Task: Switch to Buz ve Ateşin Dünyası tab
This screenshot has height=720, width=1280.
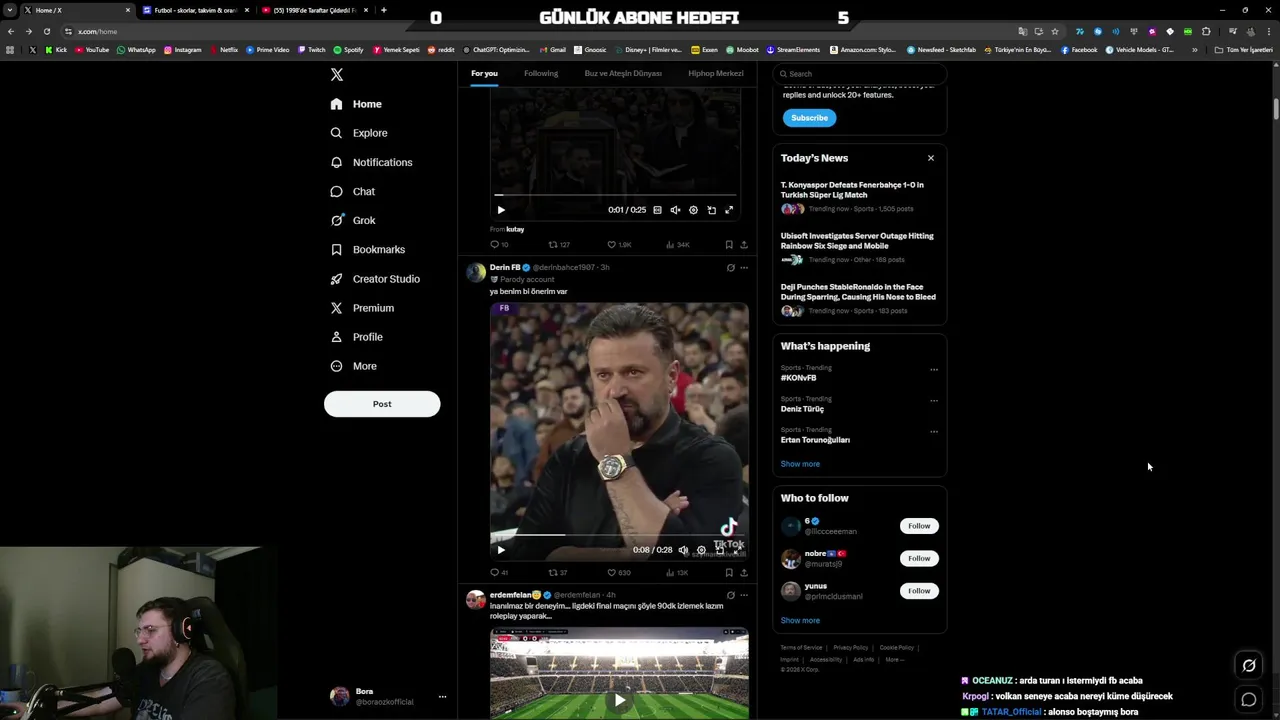Action: [x=623, y=73]
